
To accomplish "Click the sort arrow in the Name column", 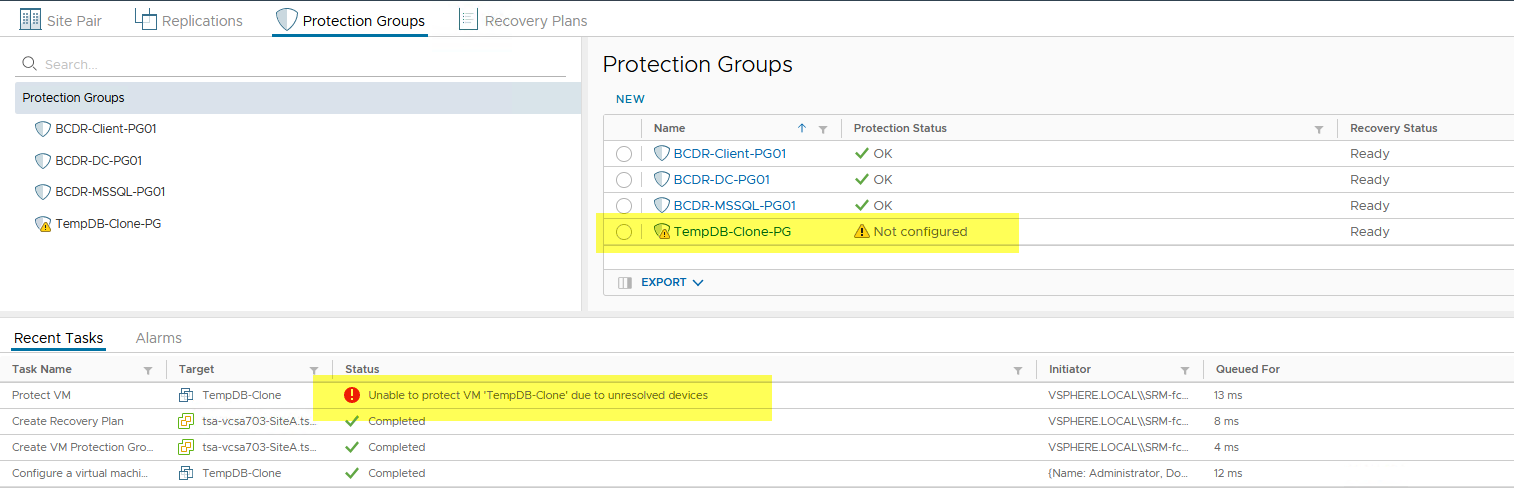I will tap(802, 128).
